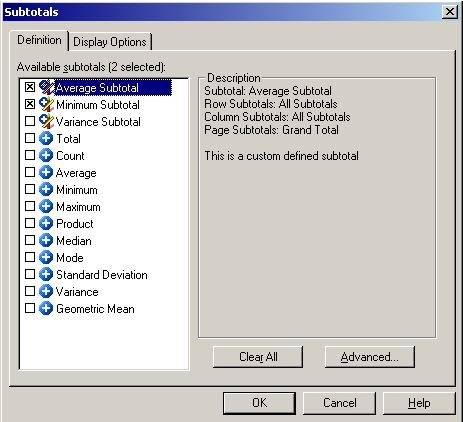The image size is (463, 422).
Task: Select the Median list label
Action: coord(74,241)
